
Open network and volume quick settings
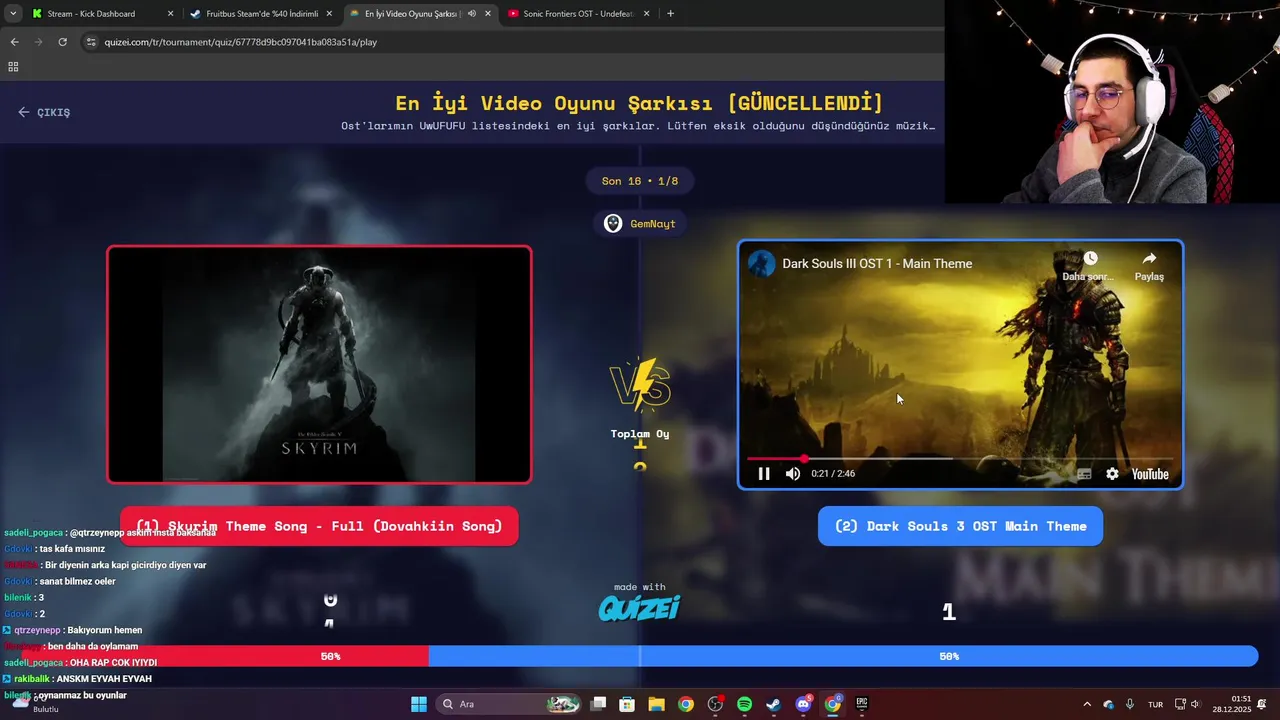(1187, 704)
